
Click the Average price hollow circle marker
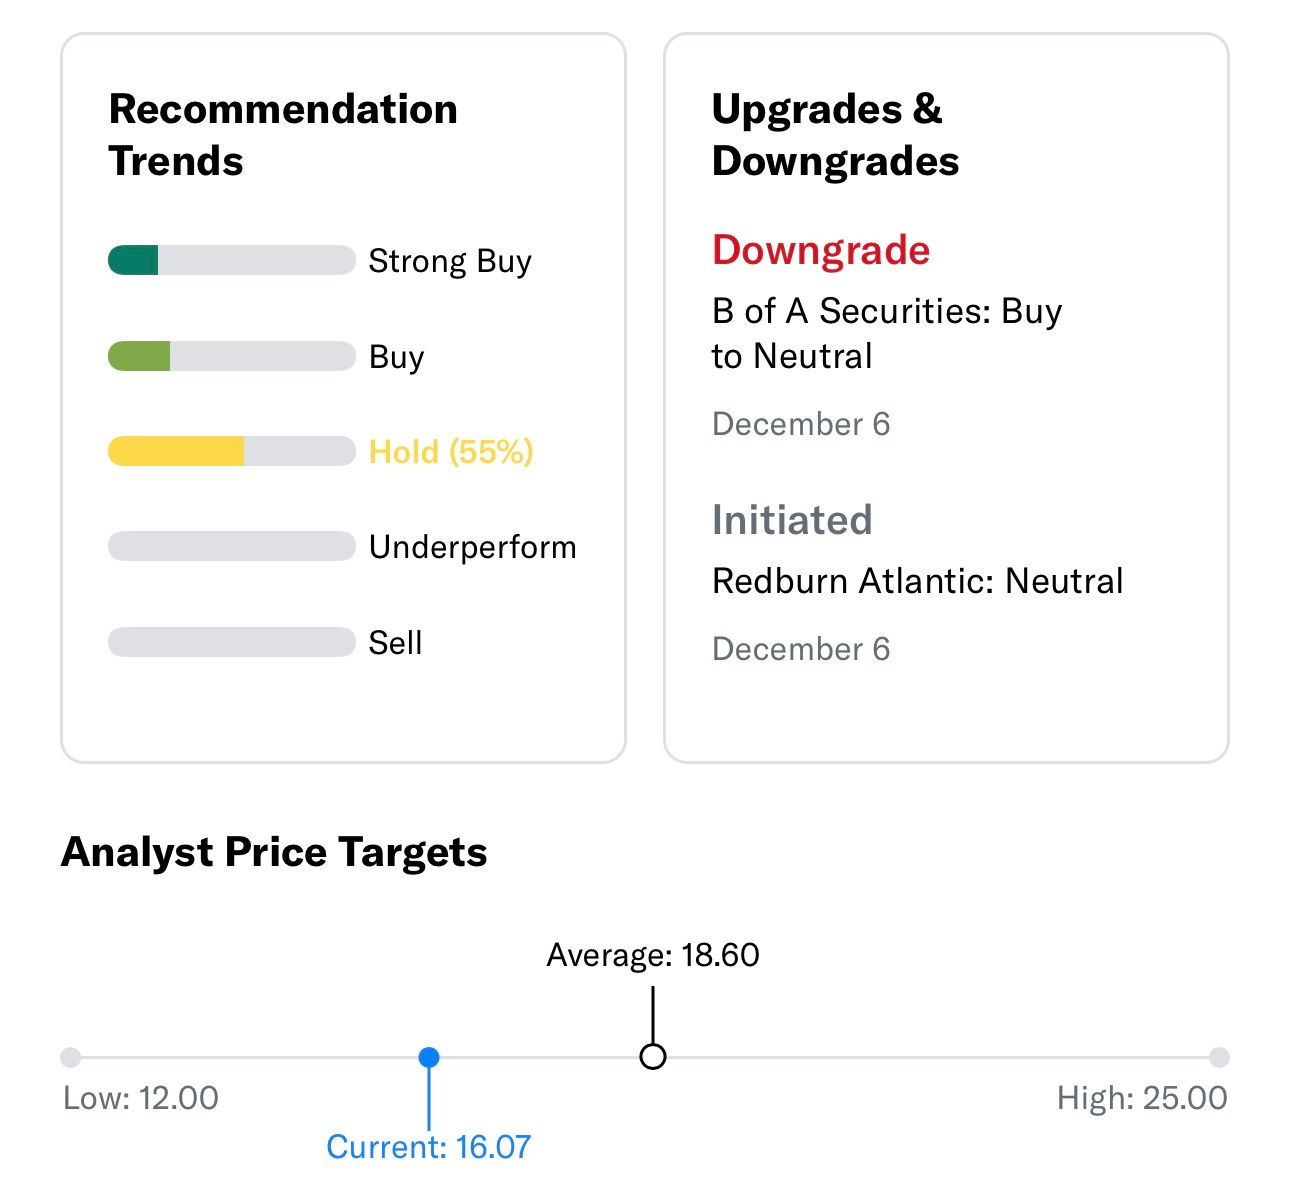click(653, 1057)
